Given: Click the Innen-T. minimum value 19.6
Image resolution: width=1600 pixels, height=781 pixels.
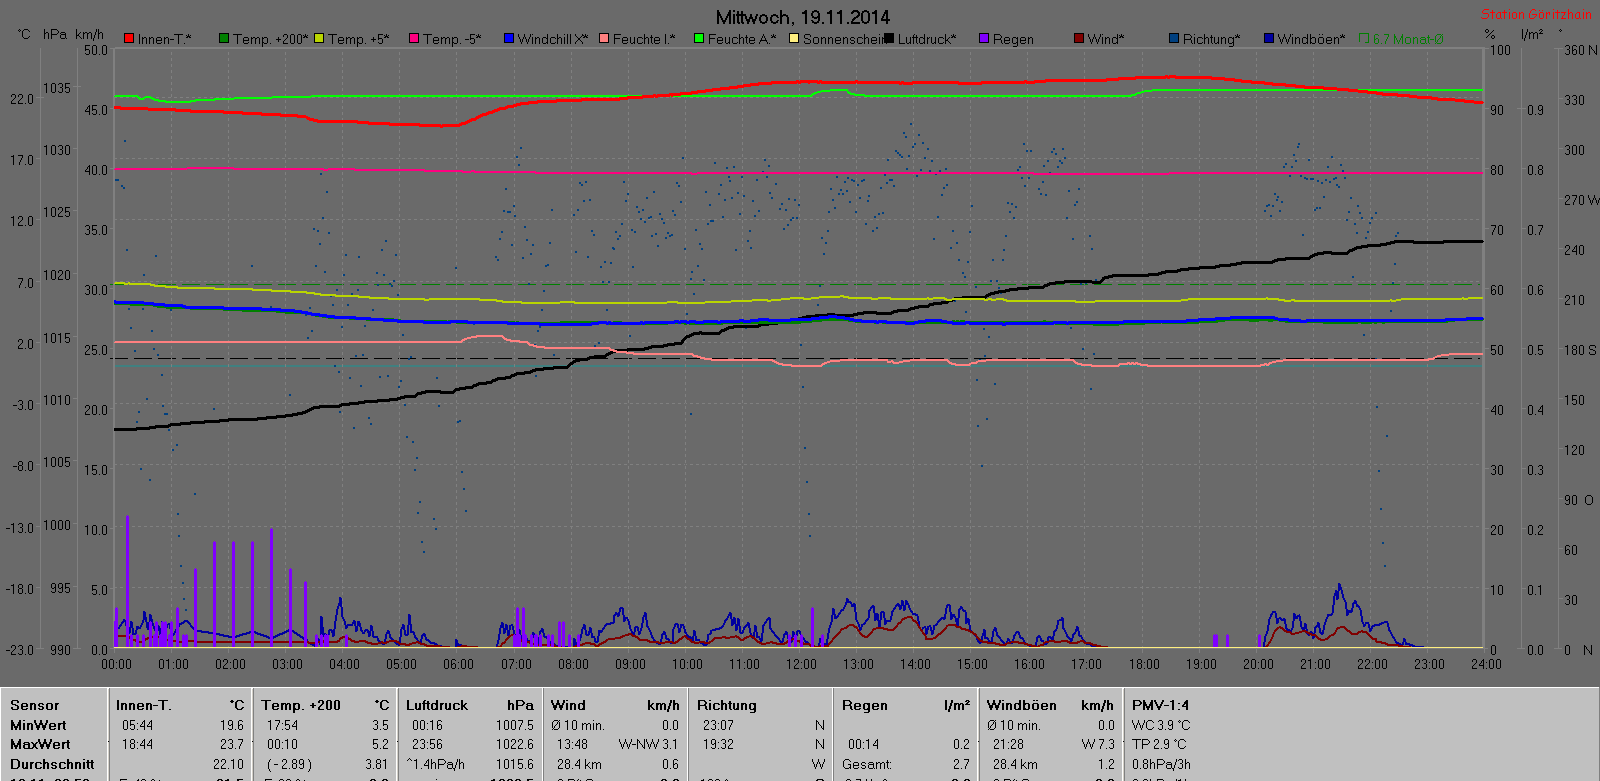Looking at the screenshot, I should coord(232,725).
